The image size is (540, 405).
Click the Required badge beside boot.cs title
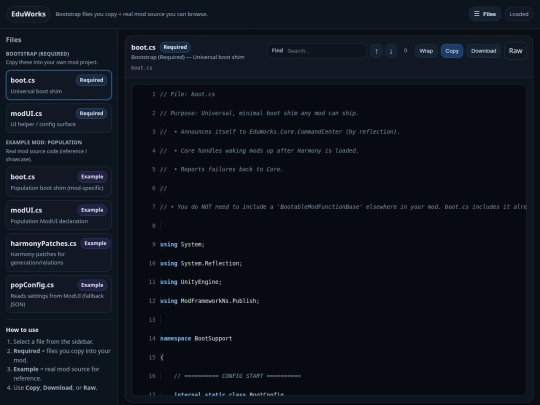click(x=175, y=47)
